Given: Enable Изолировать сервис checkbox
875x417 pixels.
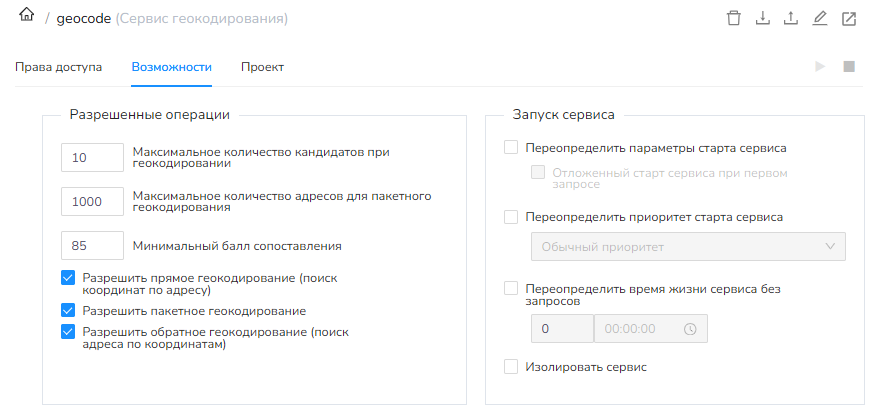Looking at the screenshot, I should 511,367.
